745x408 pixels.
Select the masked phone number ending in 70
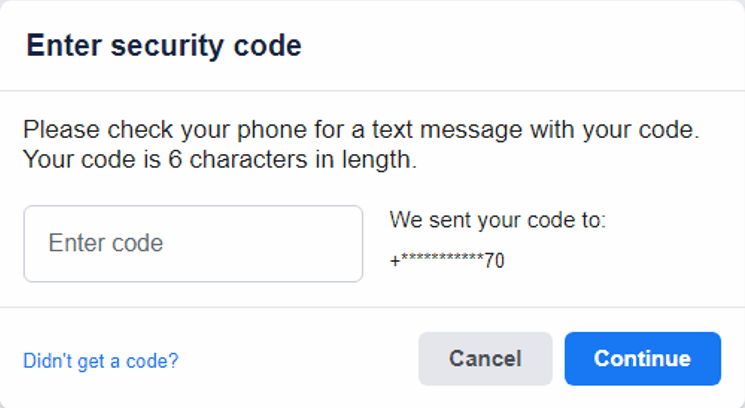pos(447,262)
